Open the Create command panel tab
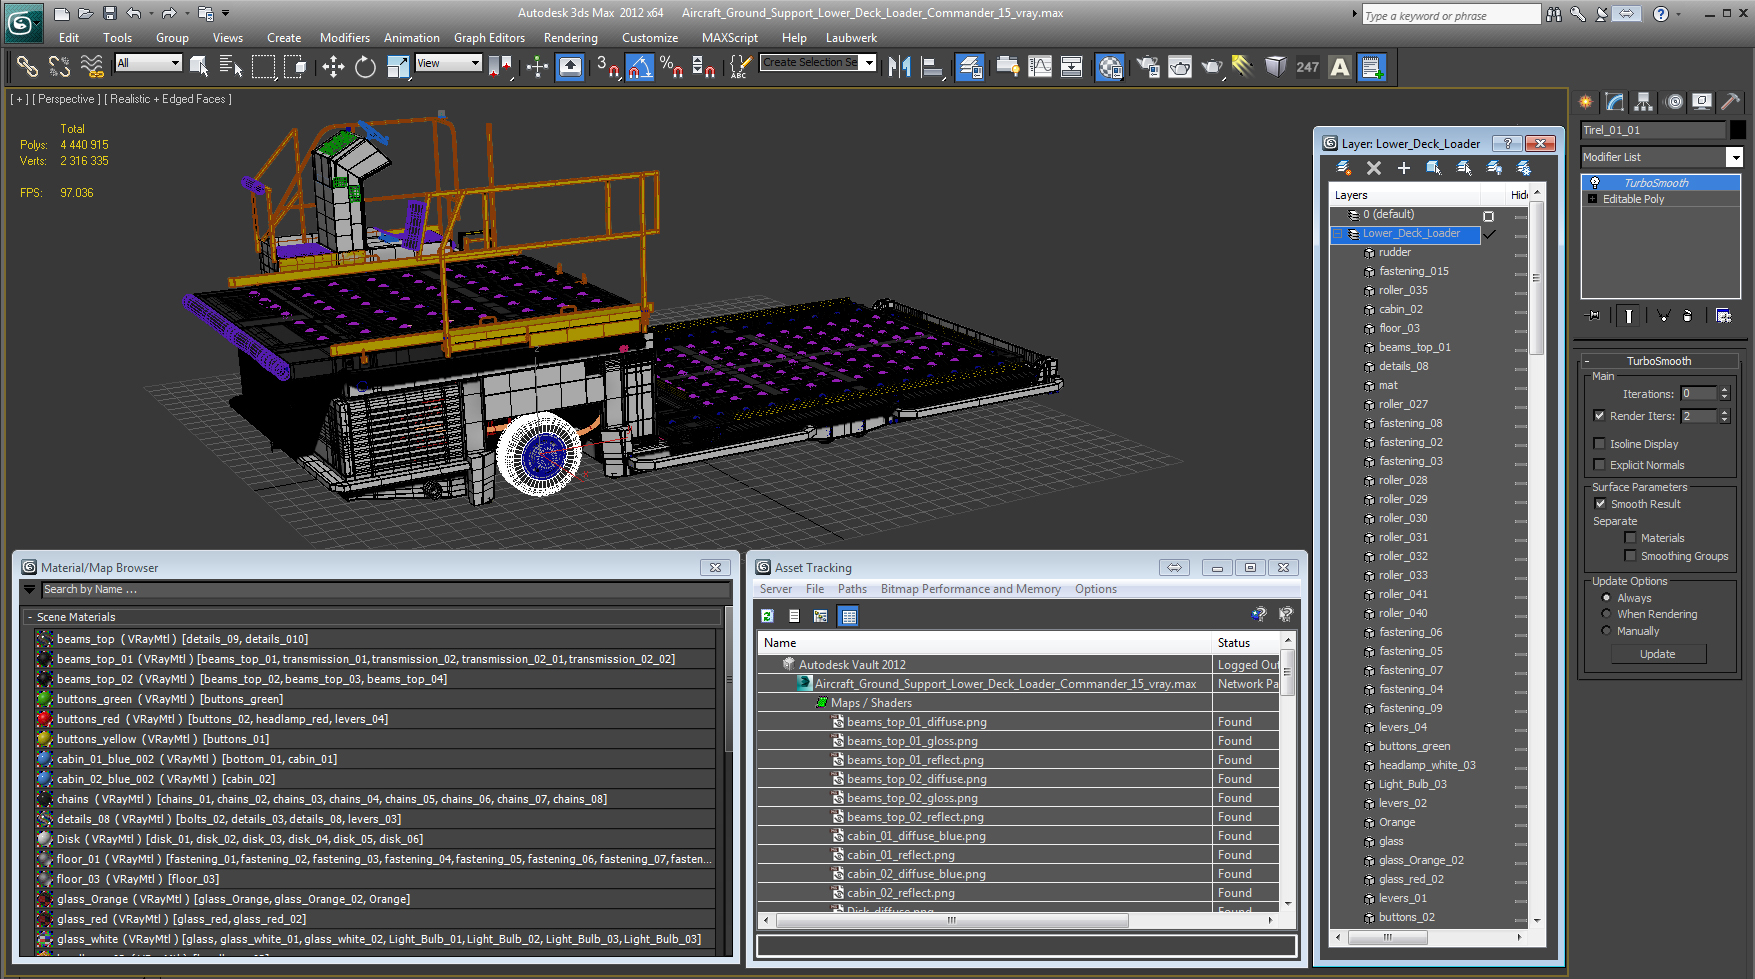The width and height of the screenshot is (1755, 979). coord(1586,102)
